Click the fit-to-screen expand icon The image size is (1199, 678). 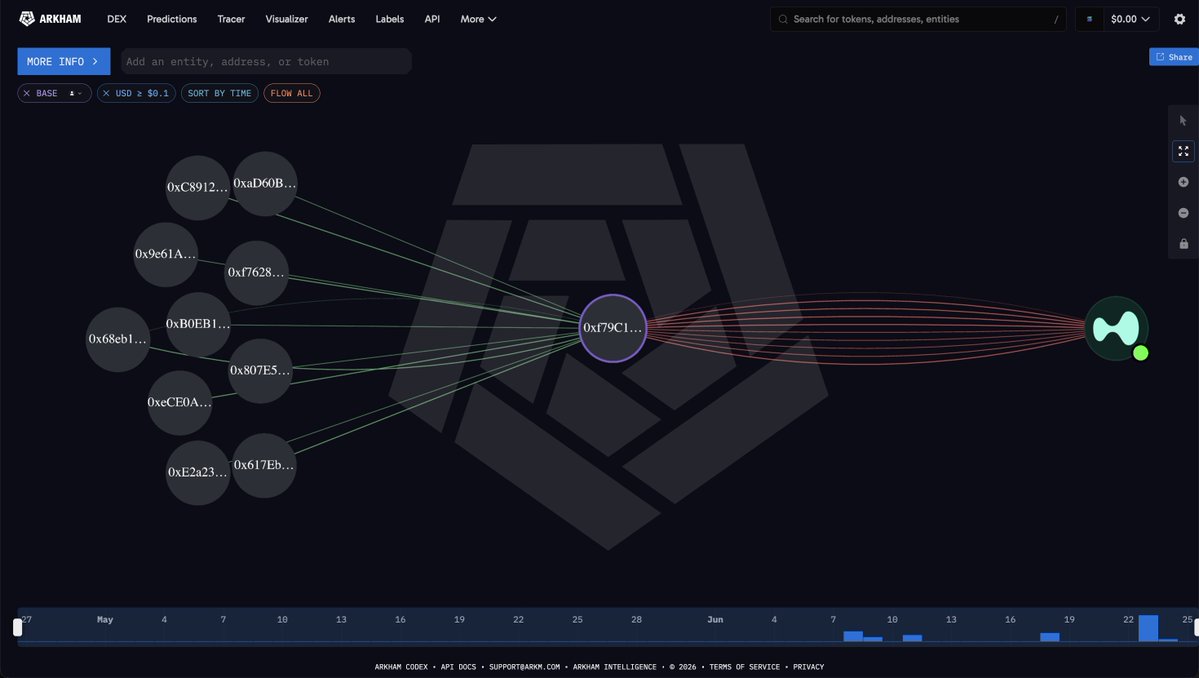pyautogui.click(x=1183, y=151)
